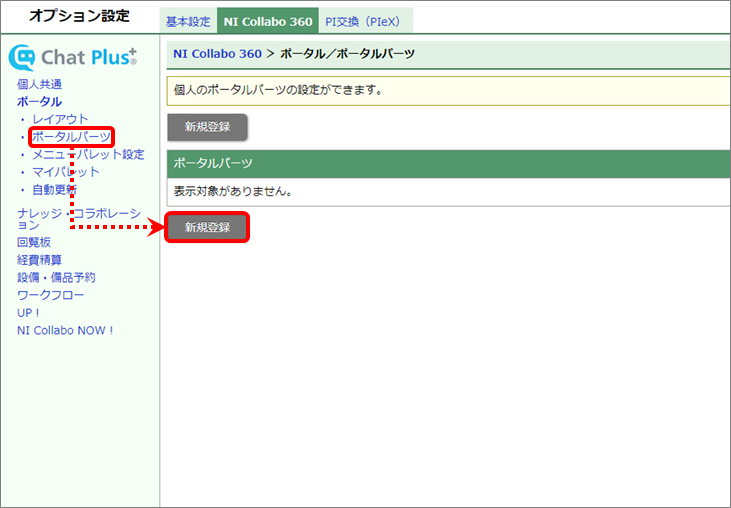Switch to the 基本設定 tab
The width and height of the screenshot is (731, 508).
188,21
